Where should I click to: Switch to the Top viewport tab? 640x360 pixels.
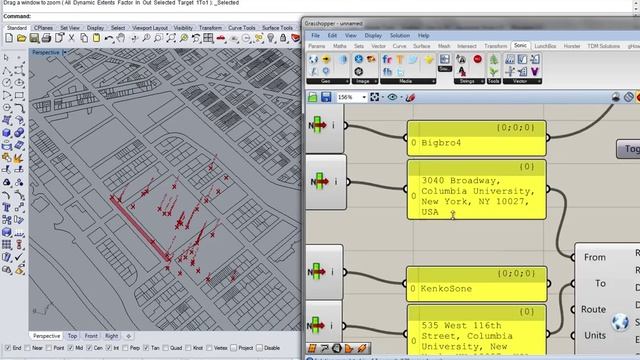[x=72, y=336]
